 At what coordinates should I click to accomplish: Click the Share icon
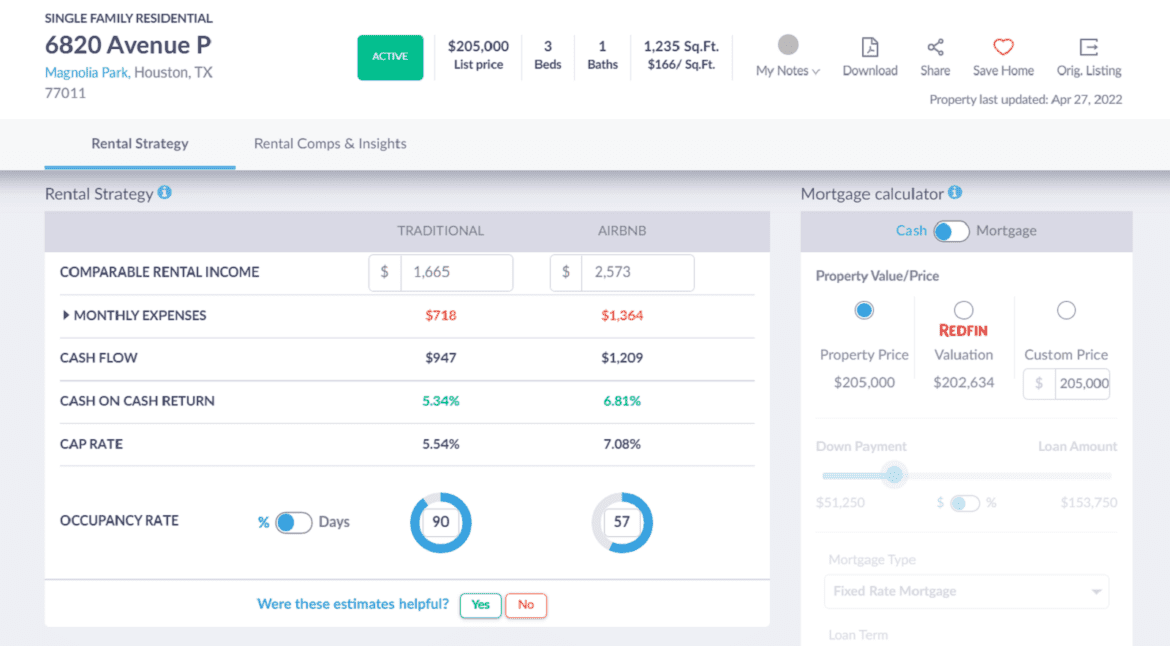[x=935, y=47]
